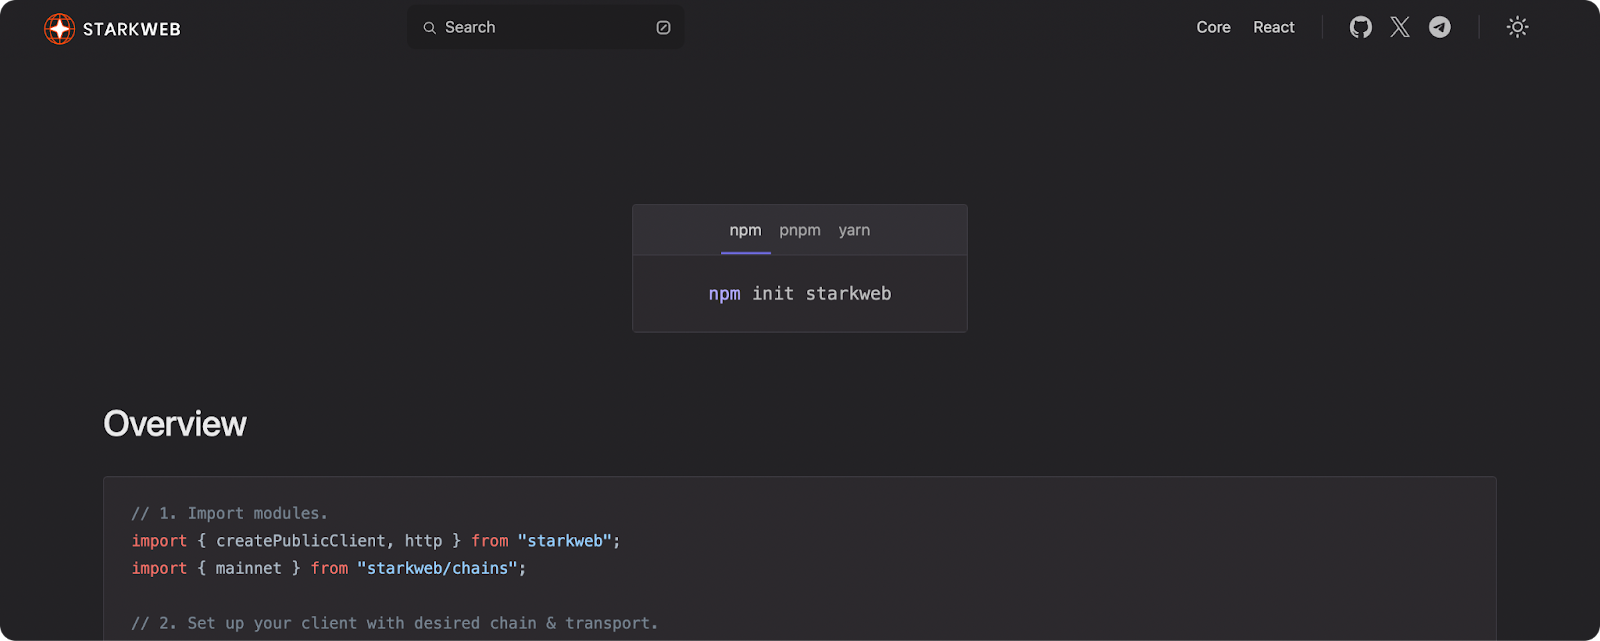Open the Core navigation link

pos(1213,27)
